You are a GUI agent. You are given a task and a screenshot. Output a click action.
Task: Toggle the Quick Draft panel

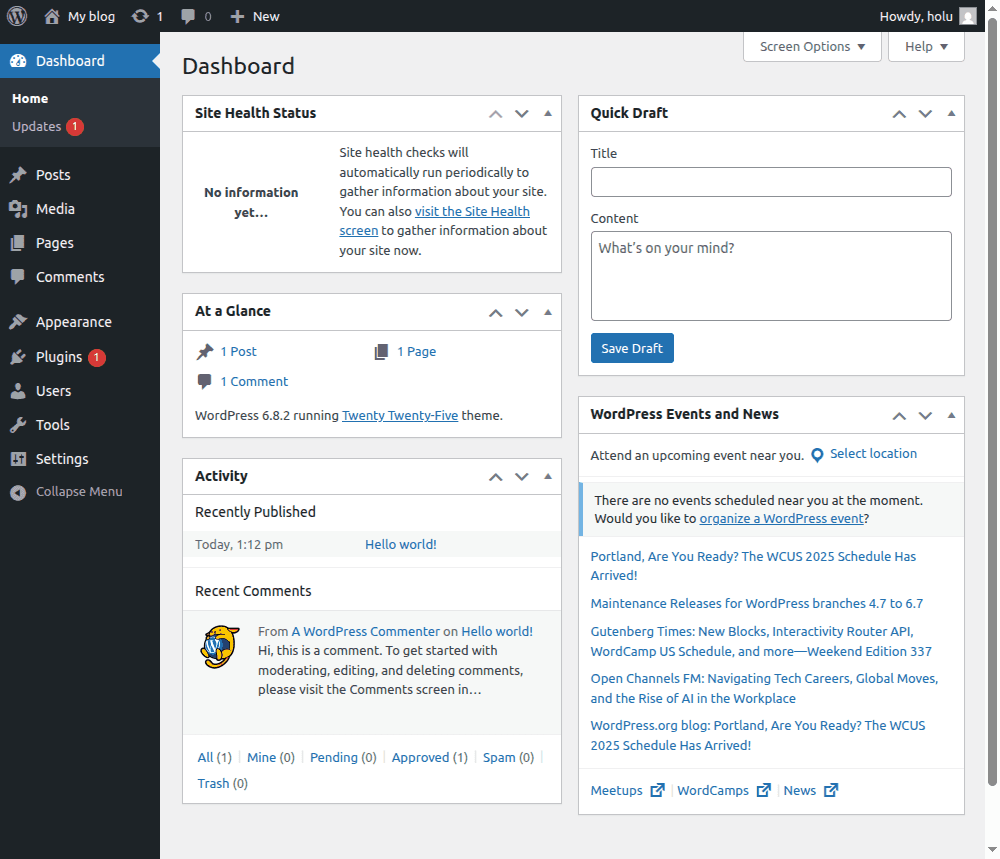pyautogui.click(x=952, y=114)
